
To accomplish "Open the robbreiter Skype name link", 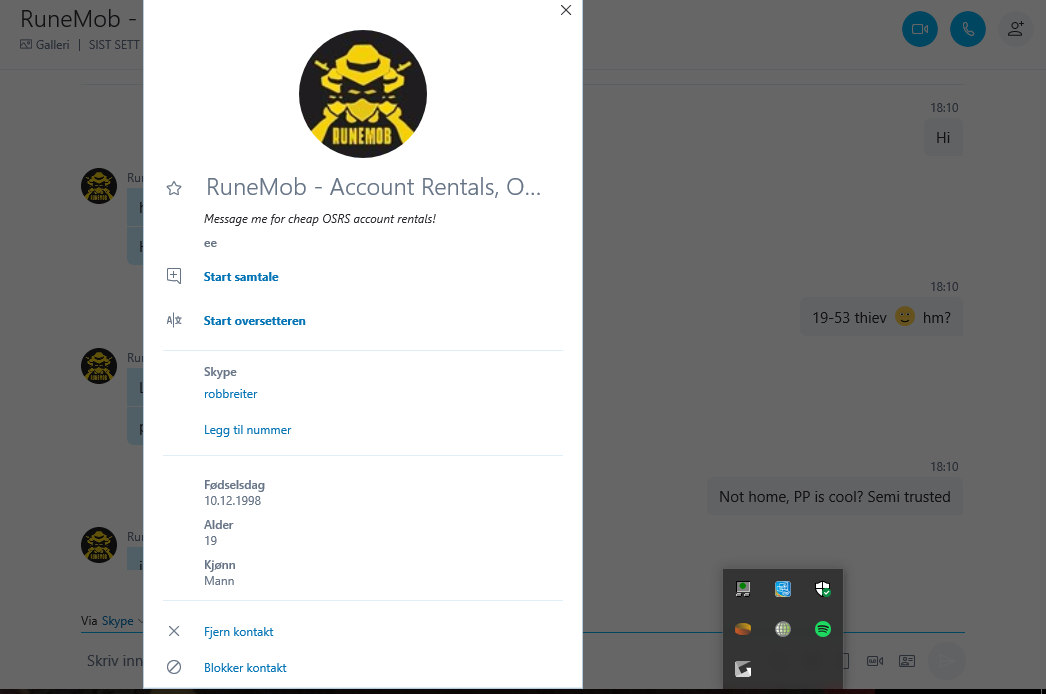I will tap(230, 394).
